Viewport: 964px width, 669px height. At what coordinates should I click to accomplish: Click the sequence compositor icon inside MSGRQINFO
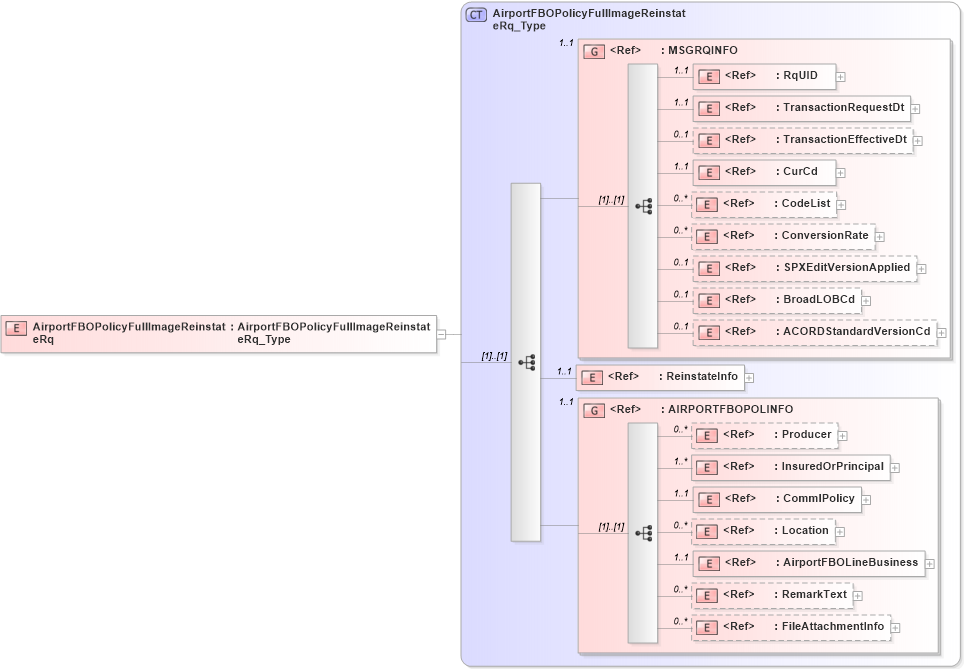click(x=645, y=205)
